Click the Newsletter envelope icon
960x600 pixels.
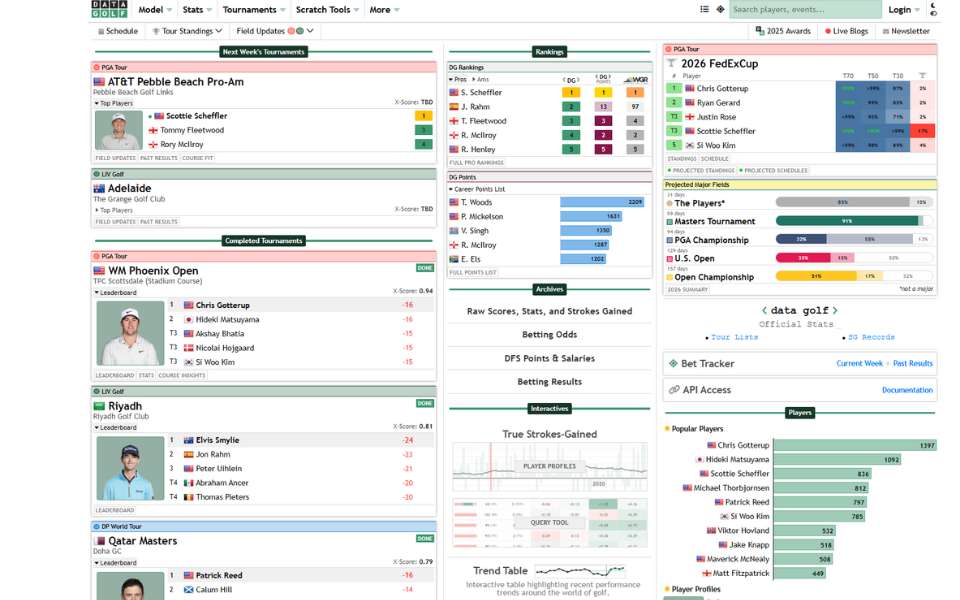[885, 31]
